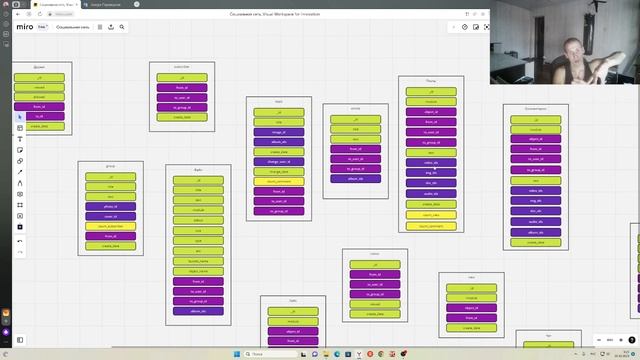Select the Shapes tool

(x=20, y=161)
